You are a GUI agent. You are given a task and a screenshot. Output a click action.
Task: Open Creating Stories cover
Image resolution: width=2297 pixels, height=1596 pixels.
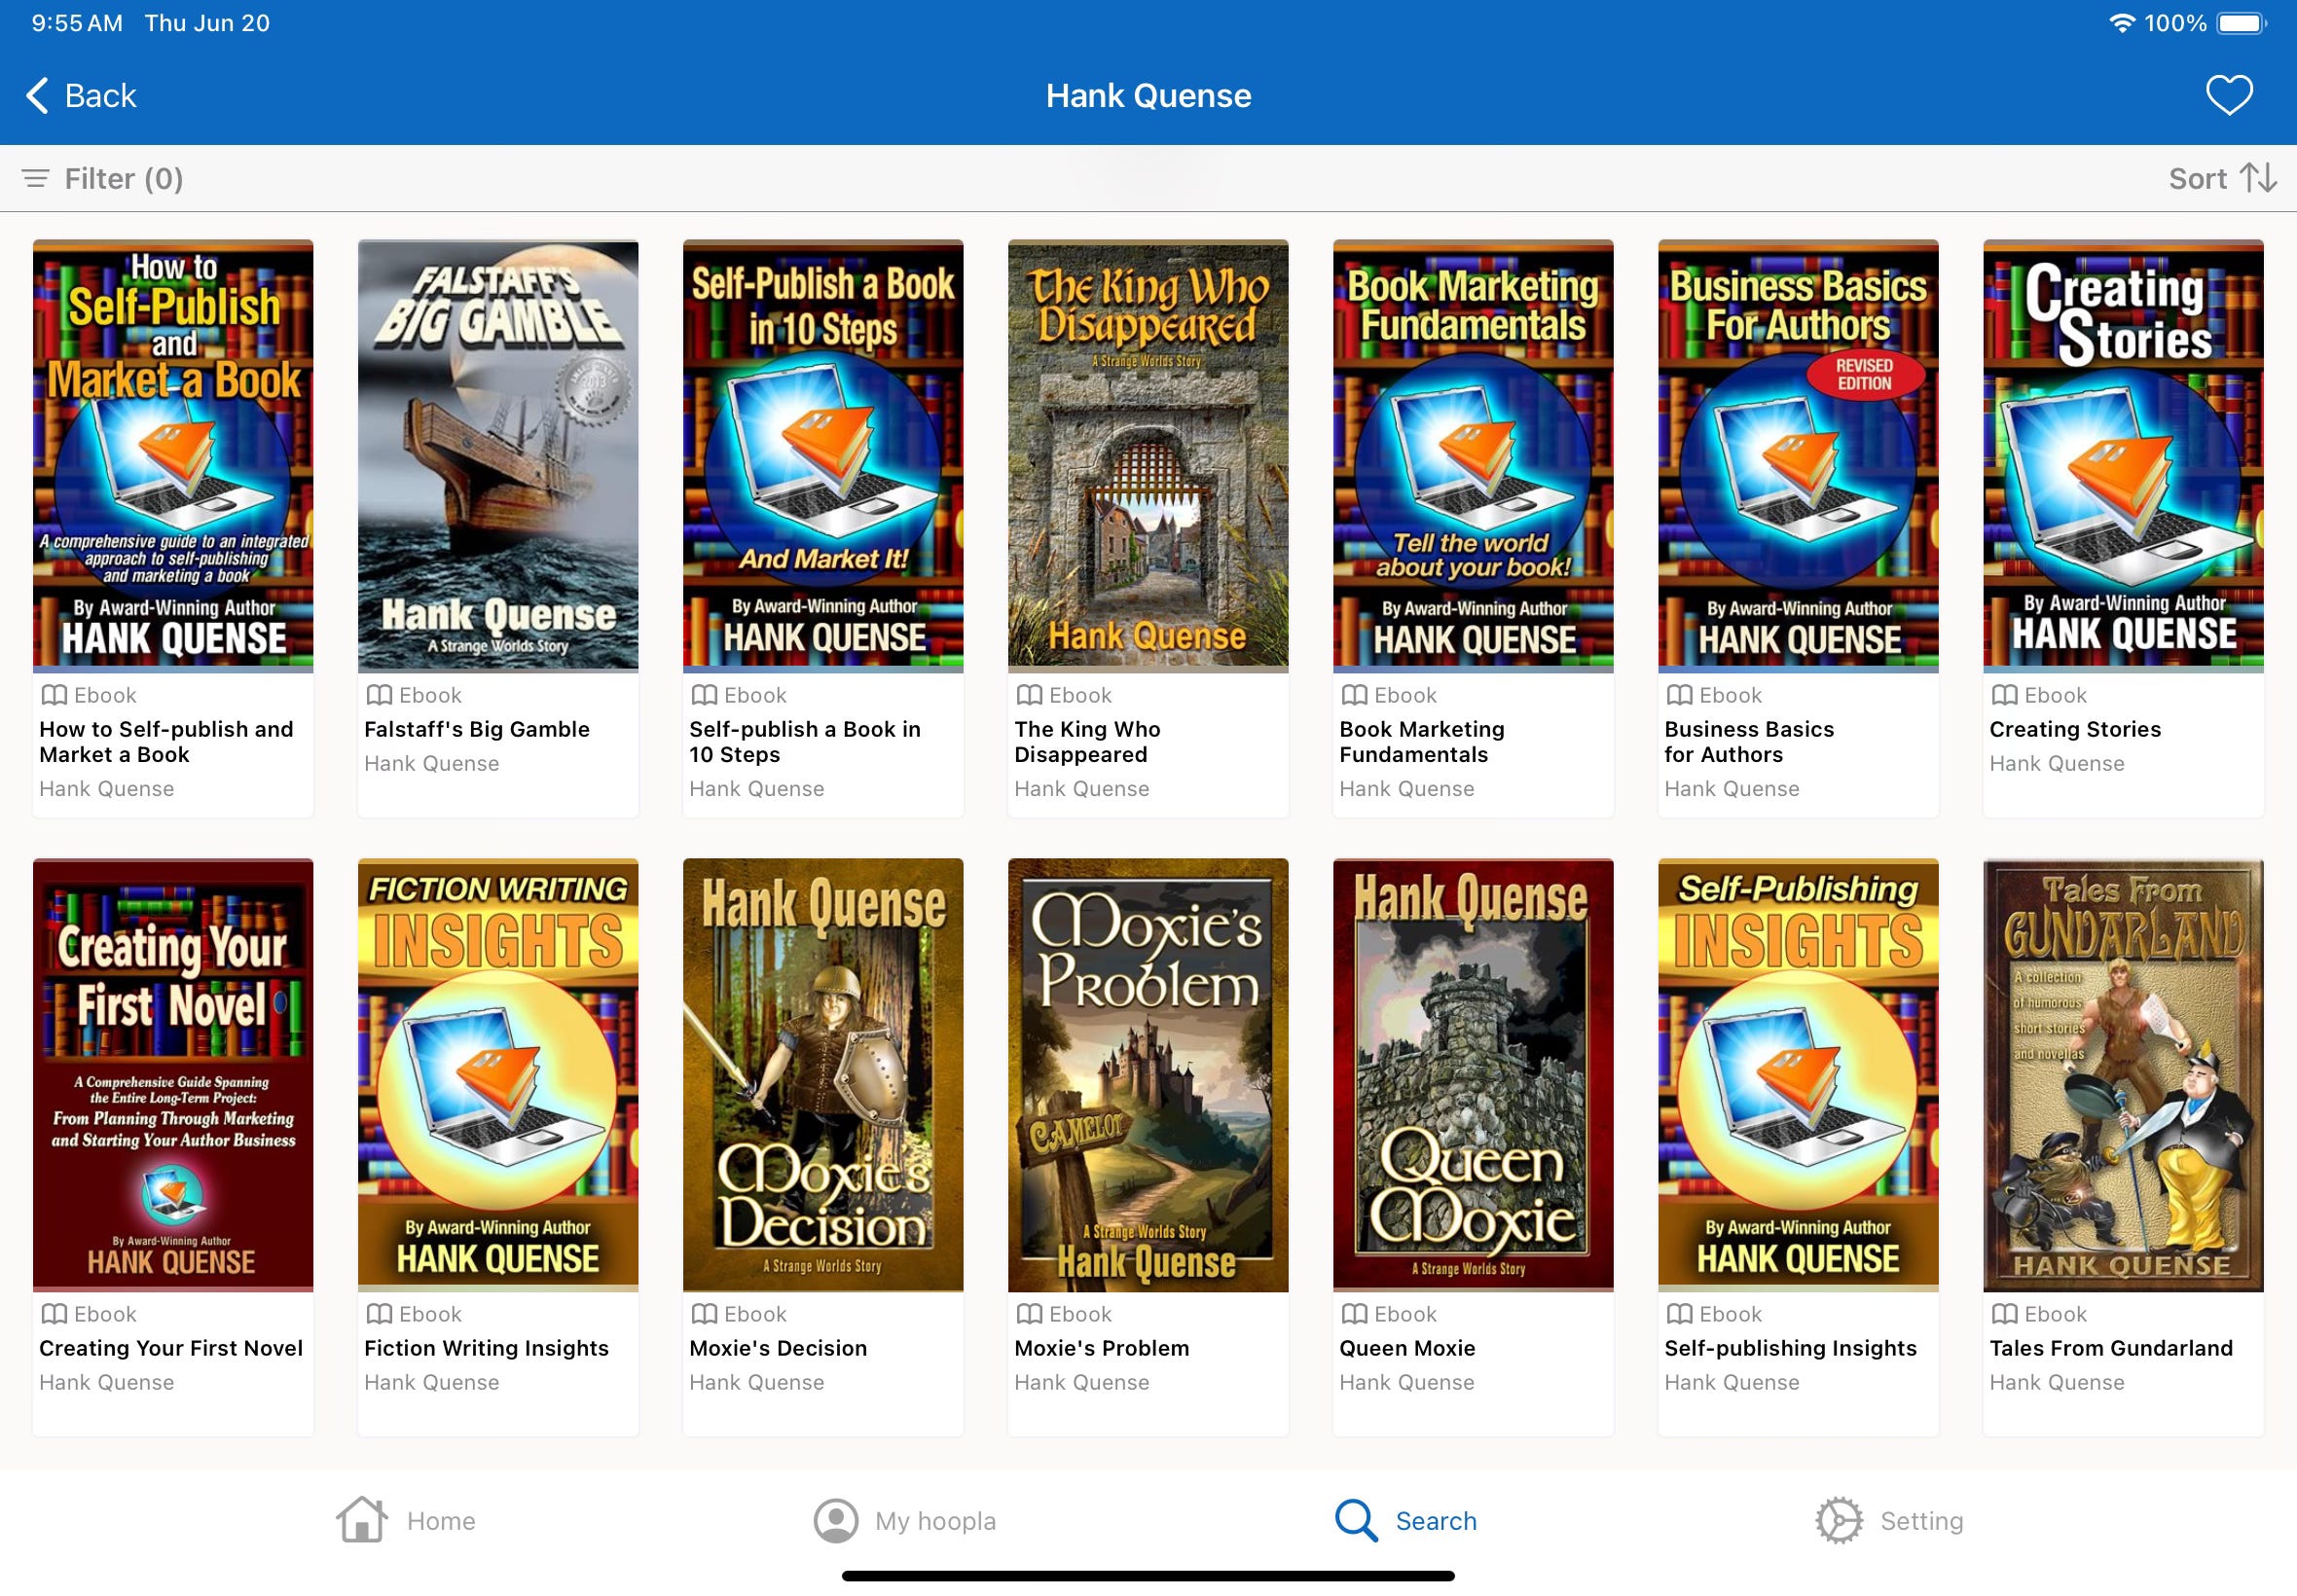[2123, 456]
